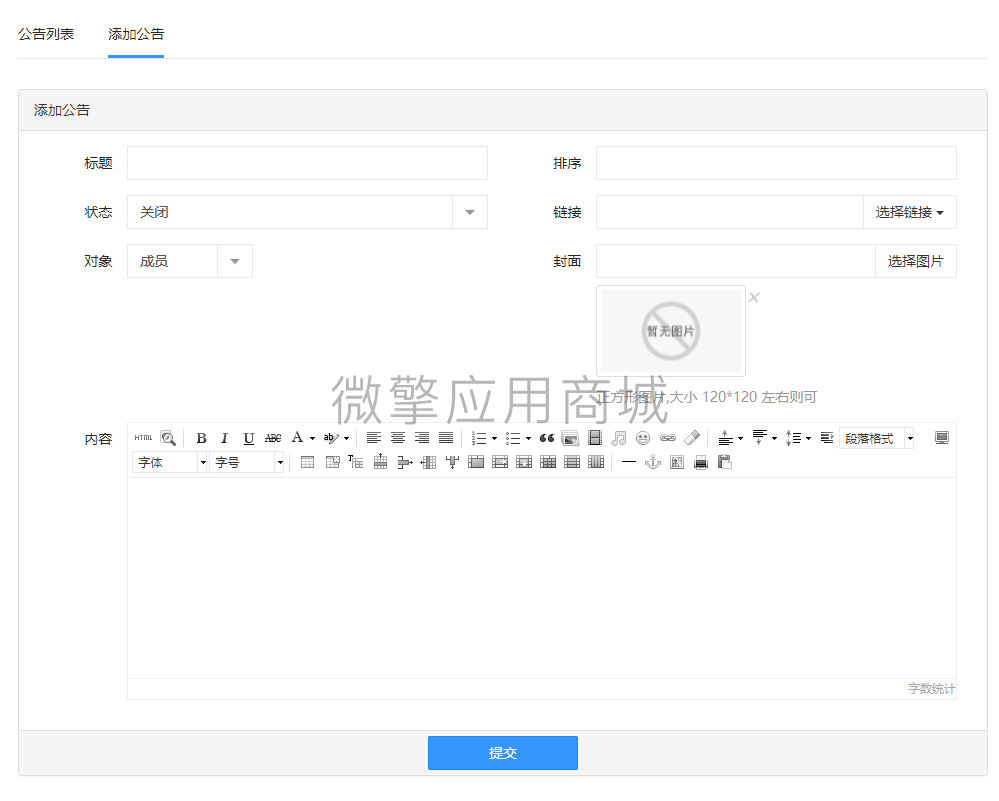Open the 对象 dropdown showing 成员

point(190,261)
